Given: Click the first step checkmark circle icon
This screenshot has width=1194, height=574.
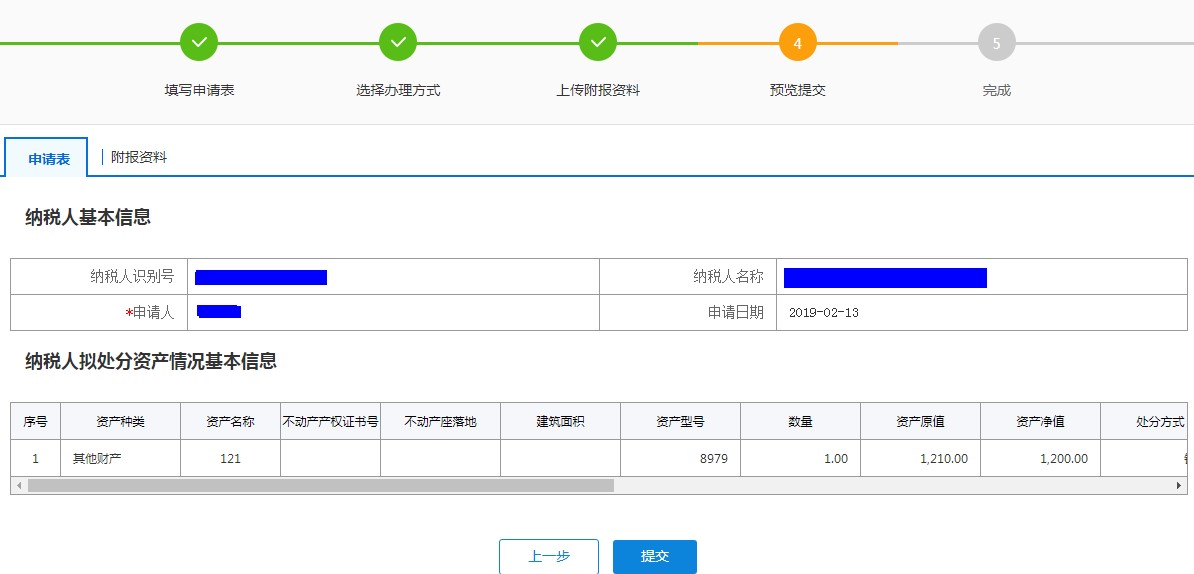Looking at the screenshot, I should [x=199, y=42].
